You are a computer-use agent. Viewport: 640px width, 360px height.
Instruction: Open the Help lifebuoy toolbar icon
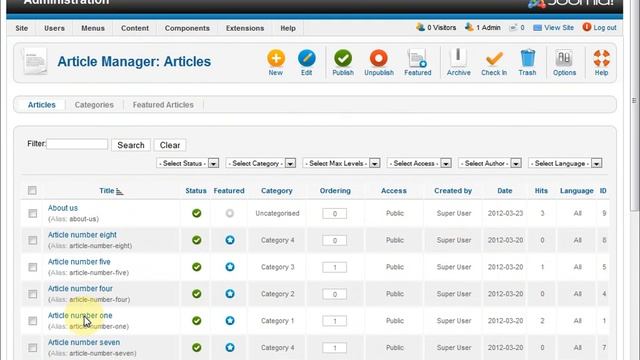[x=601, y=58]
